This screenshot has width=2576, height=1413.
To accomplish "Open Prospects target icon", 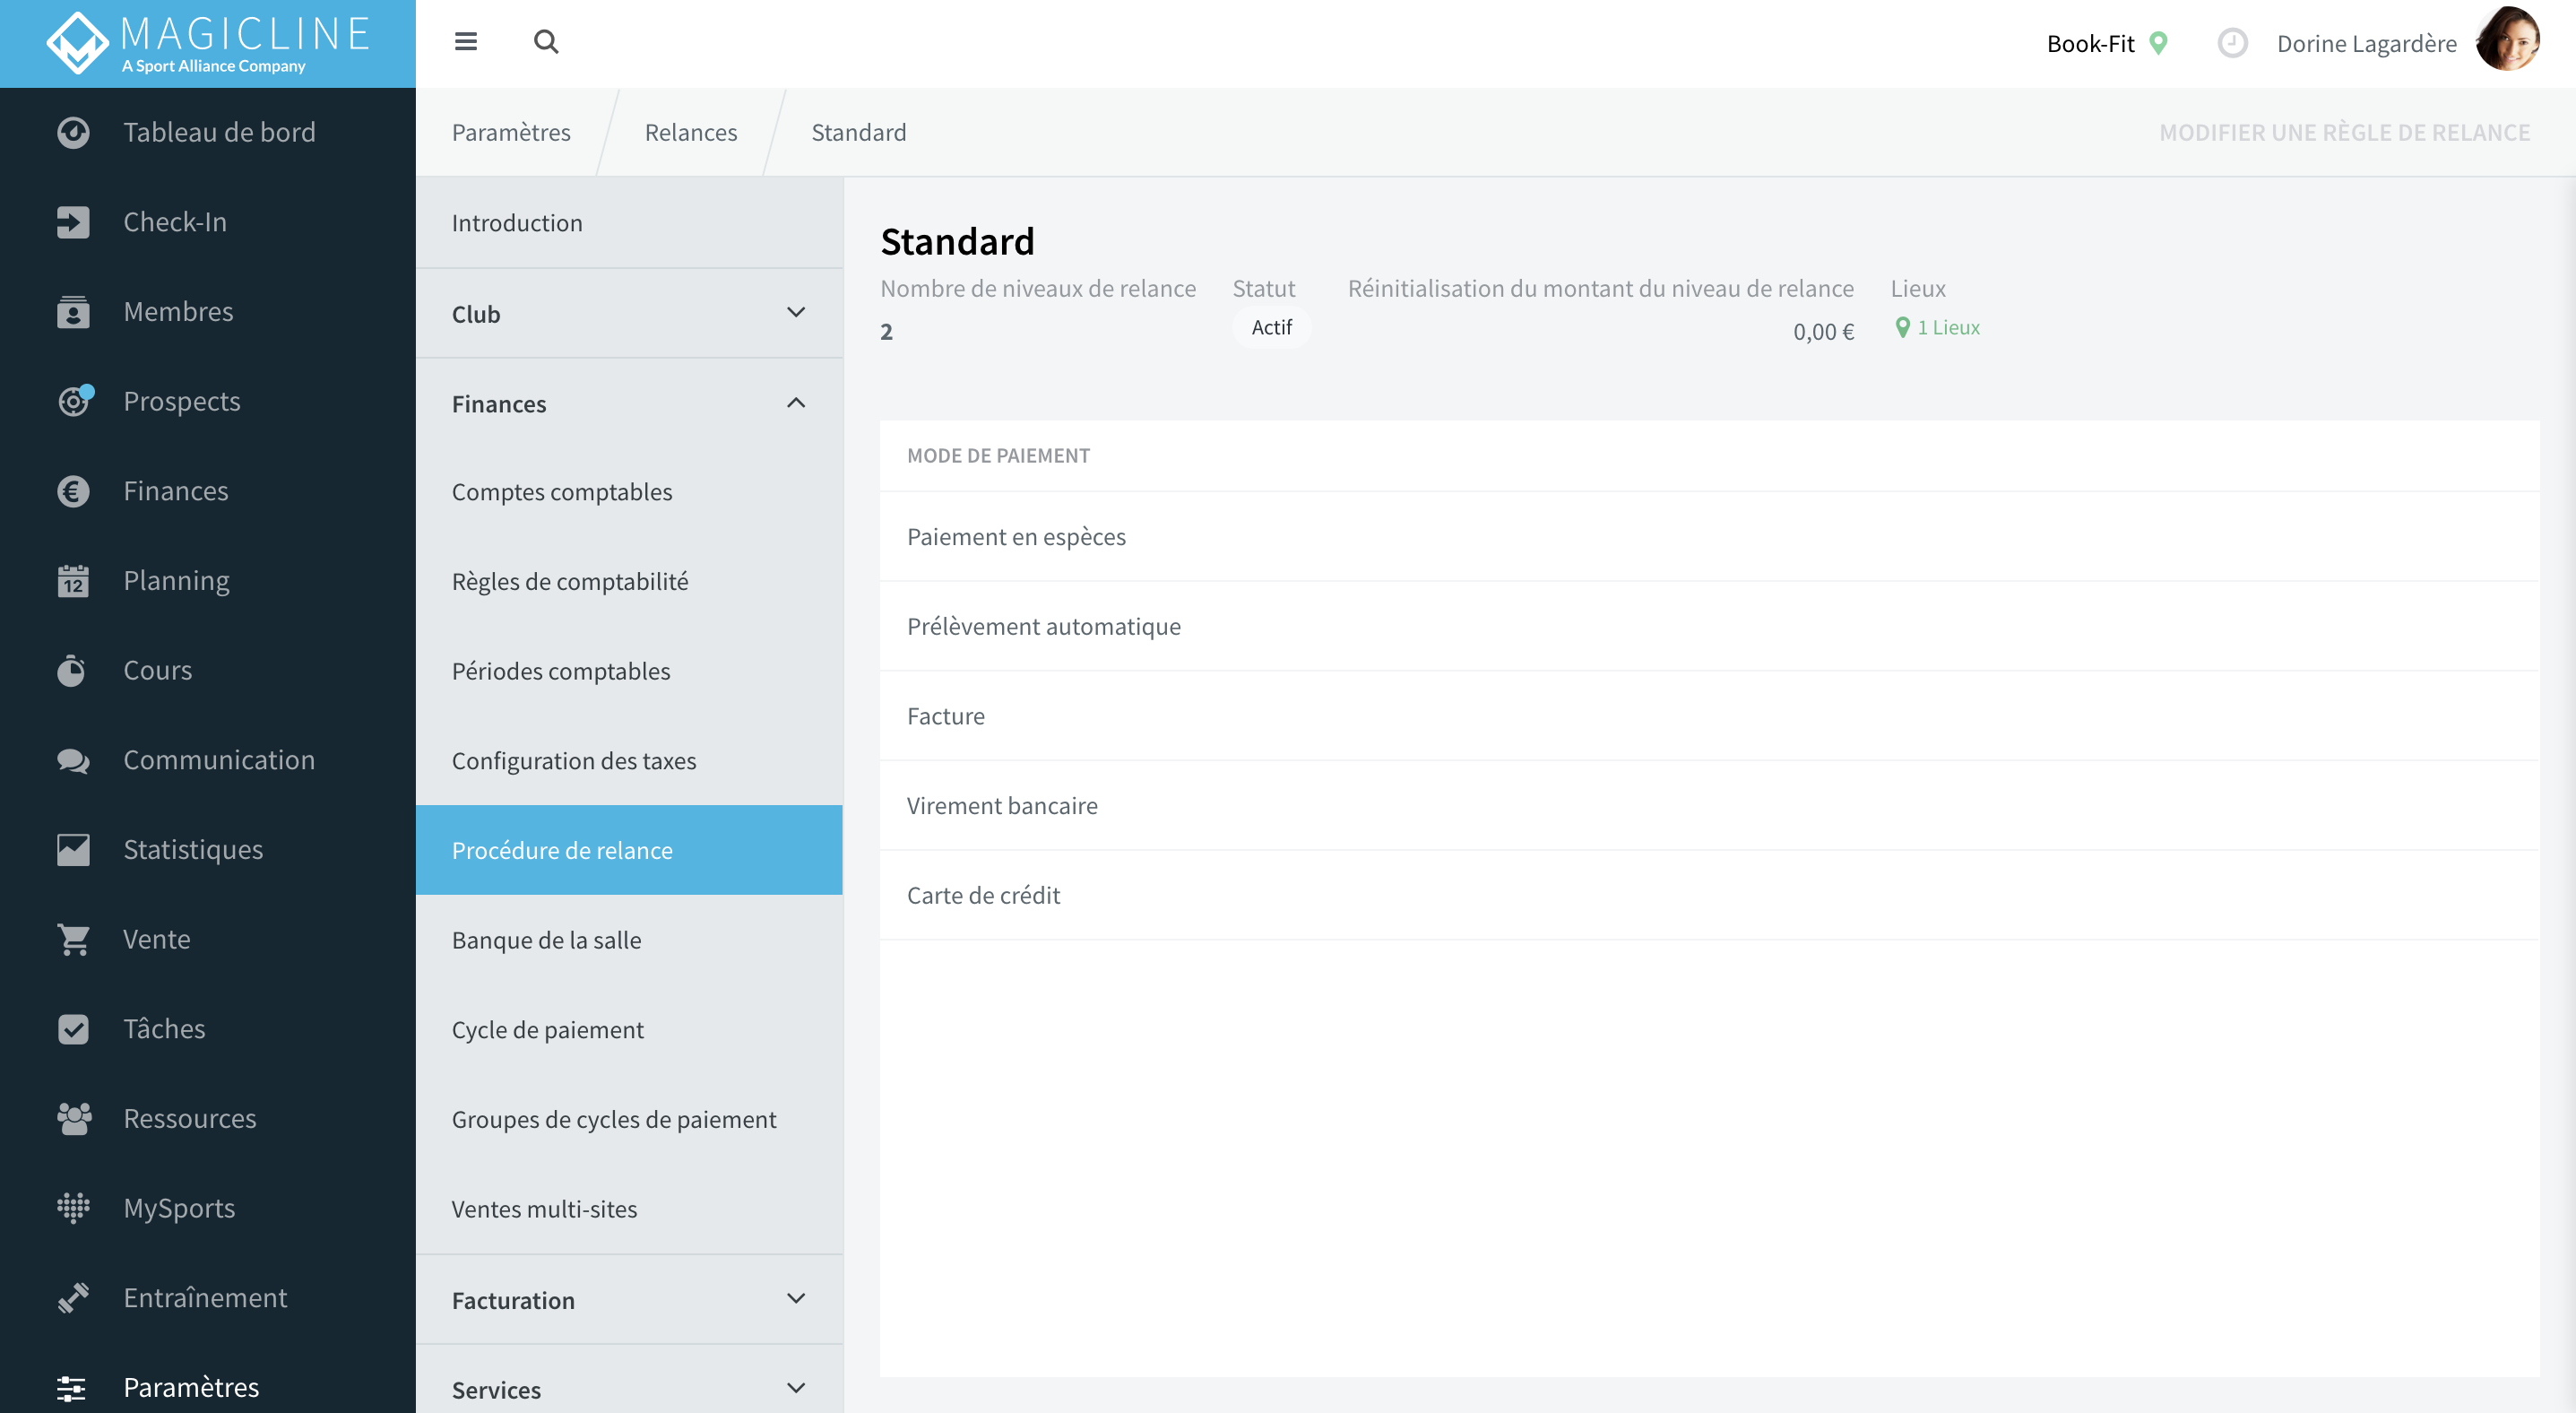I will pos(74,401).
